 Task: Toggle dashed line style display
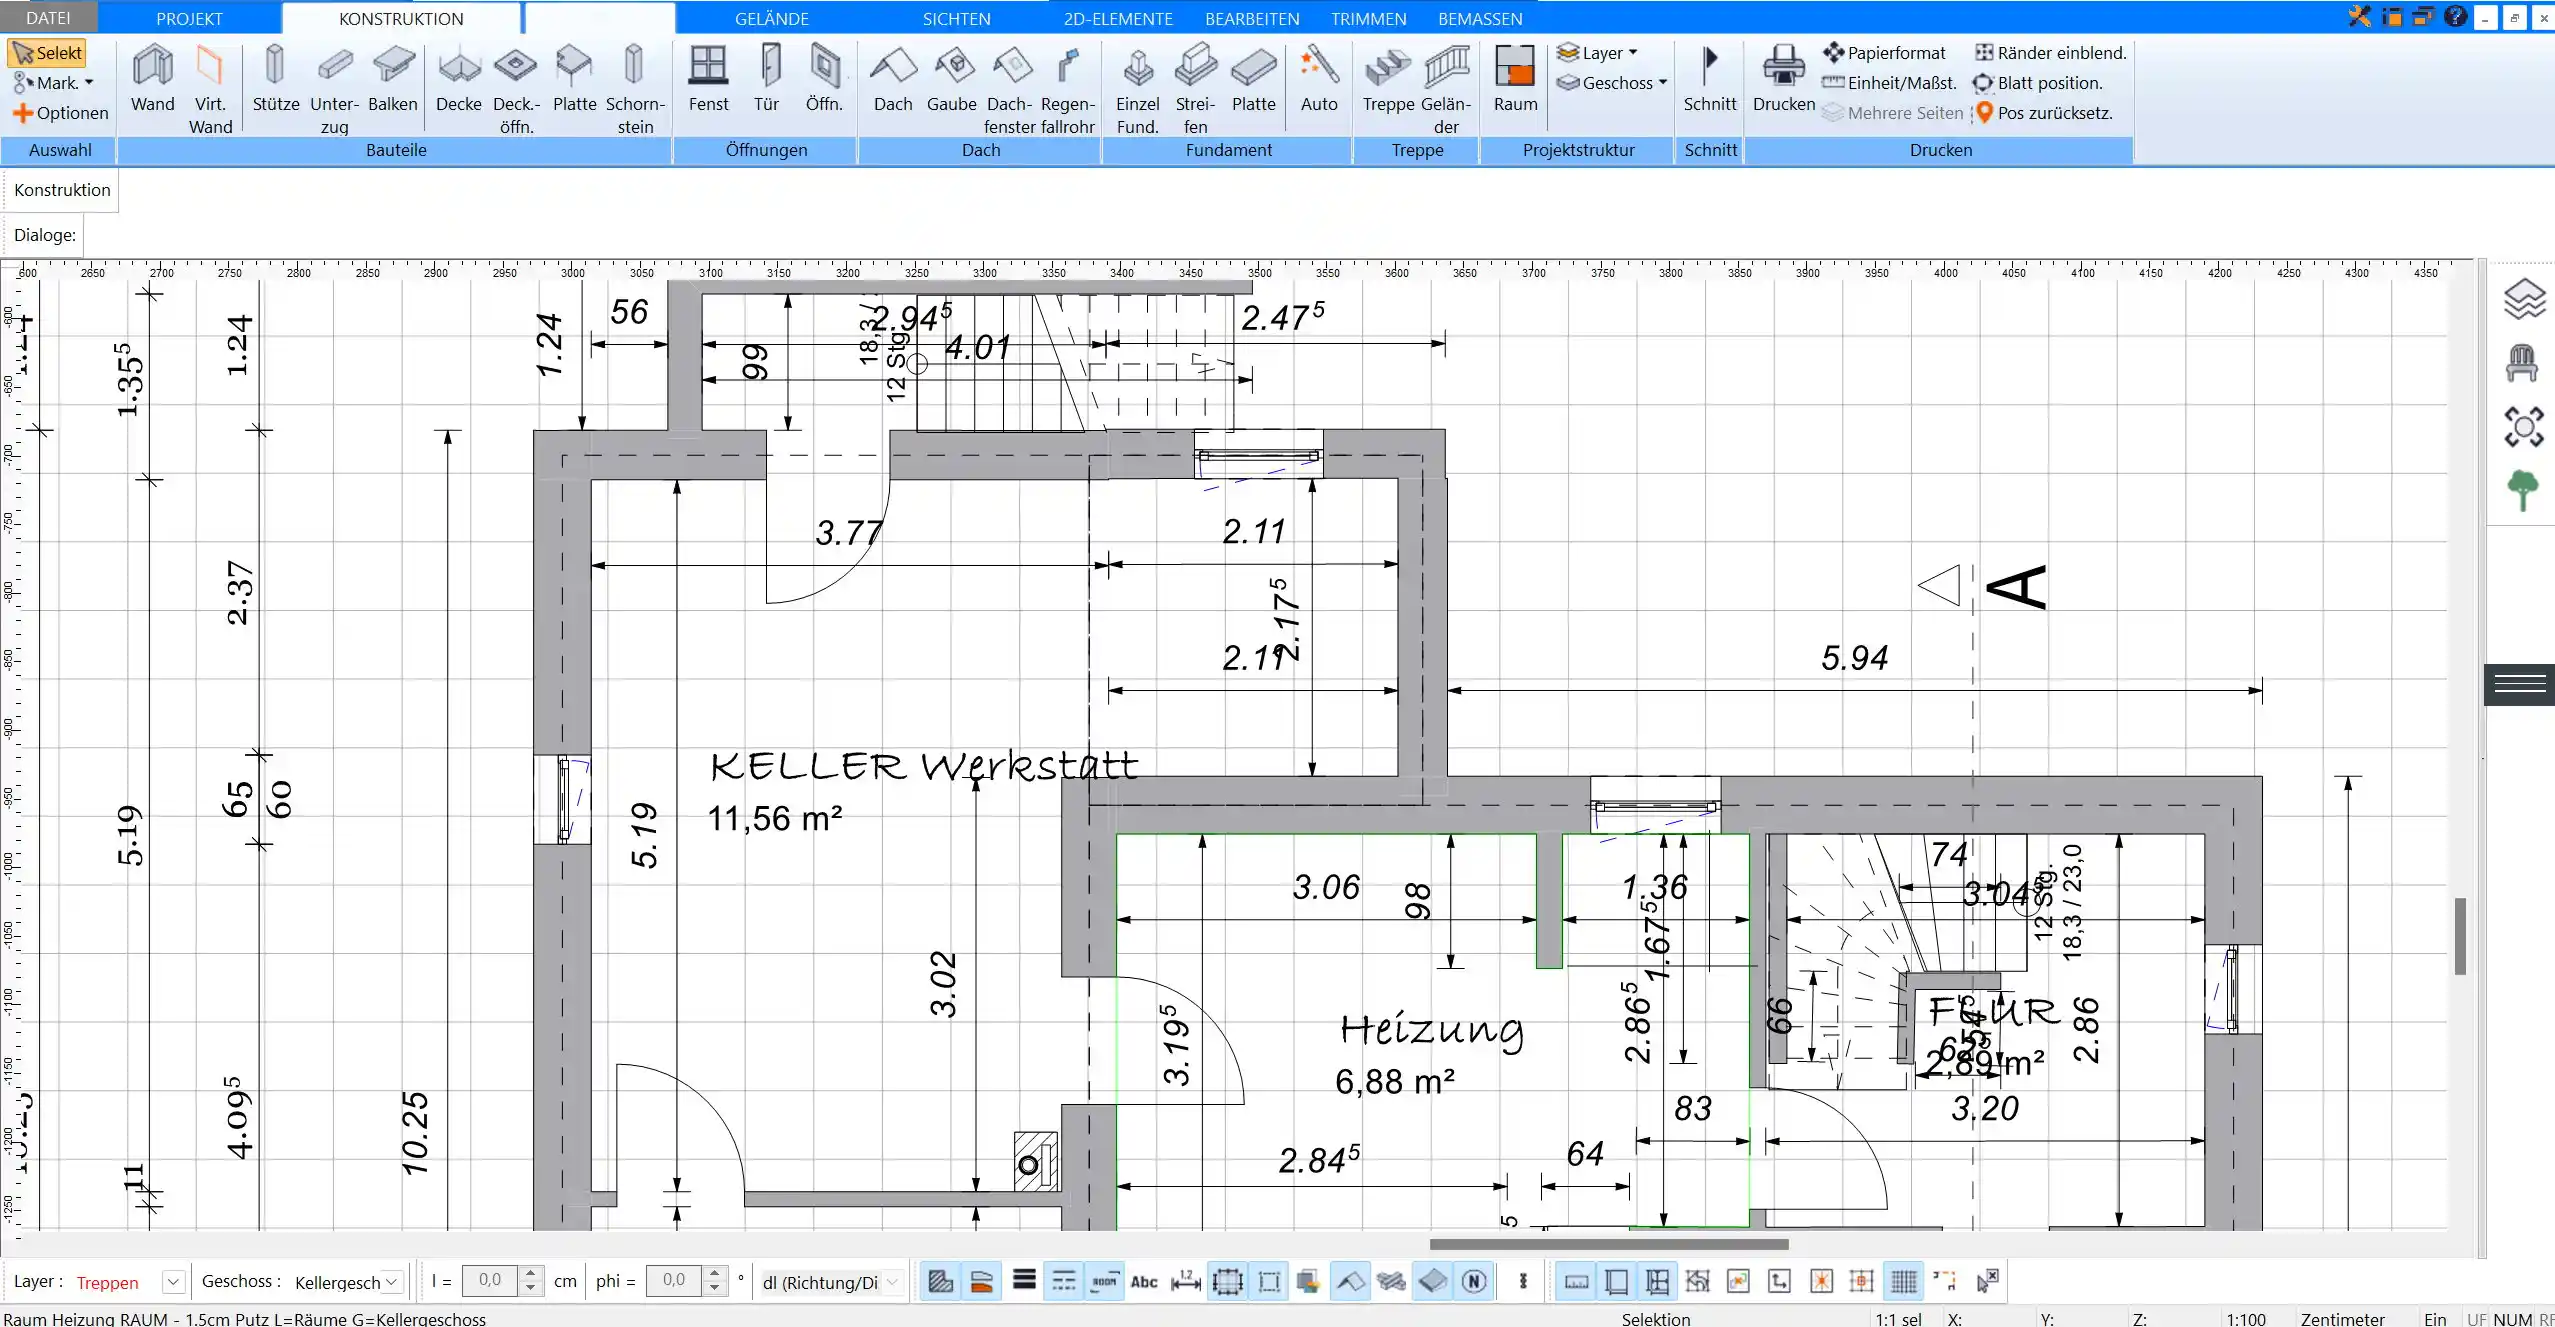(1064, 1282)
